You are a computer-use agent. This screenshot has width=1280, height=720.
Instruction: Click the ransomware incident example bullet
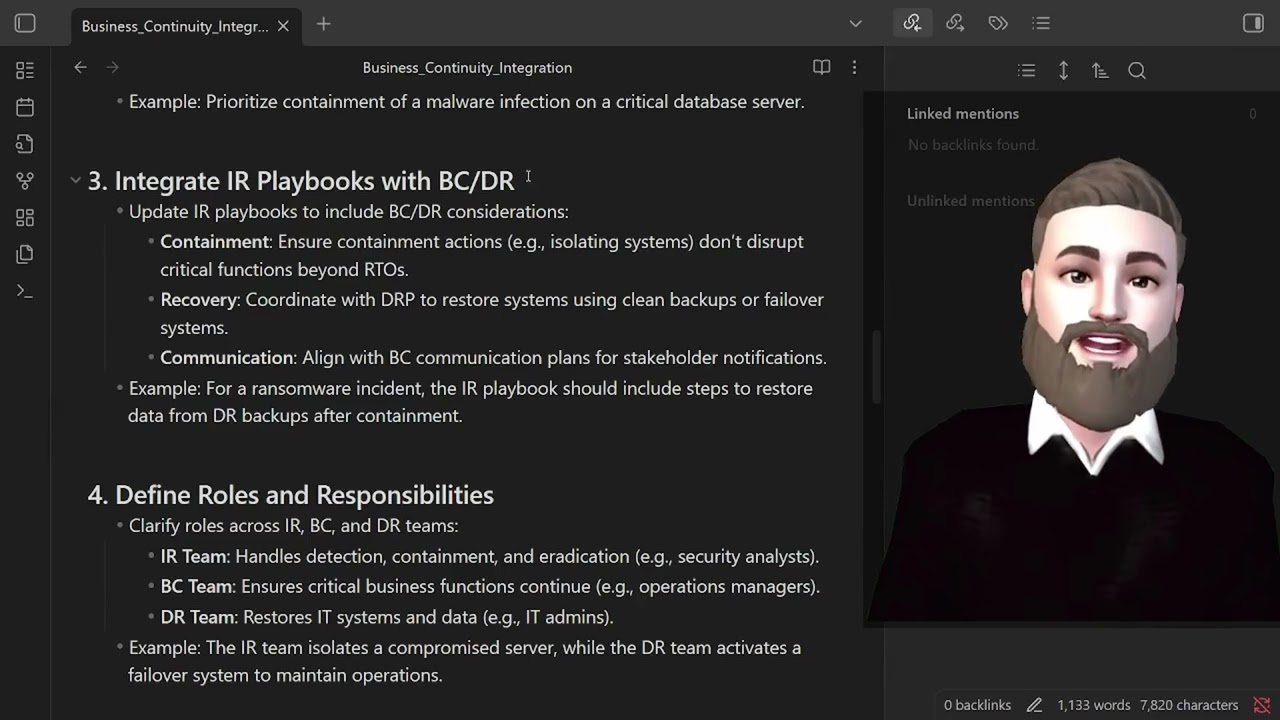tap(470, 402)
